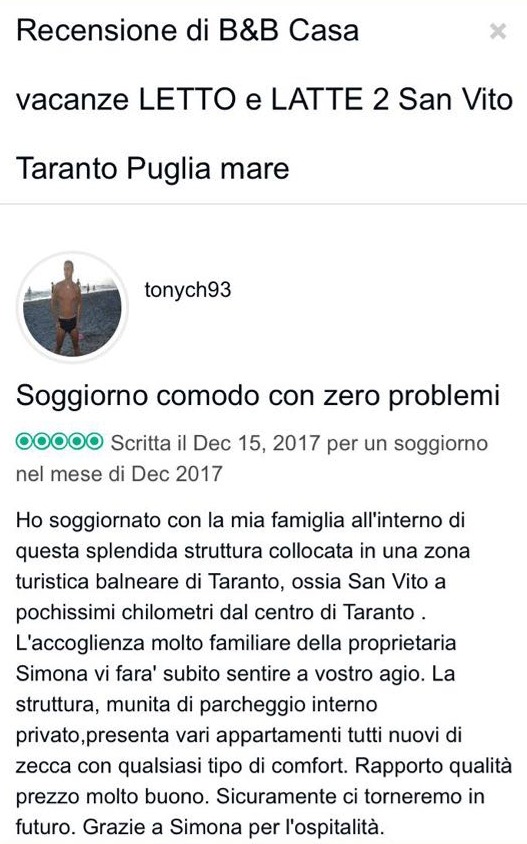The image size is (527, 844).
Task: Open the review title Soggiorno comodo con zero problemi
Action: coord(258,397)
